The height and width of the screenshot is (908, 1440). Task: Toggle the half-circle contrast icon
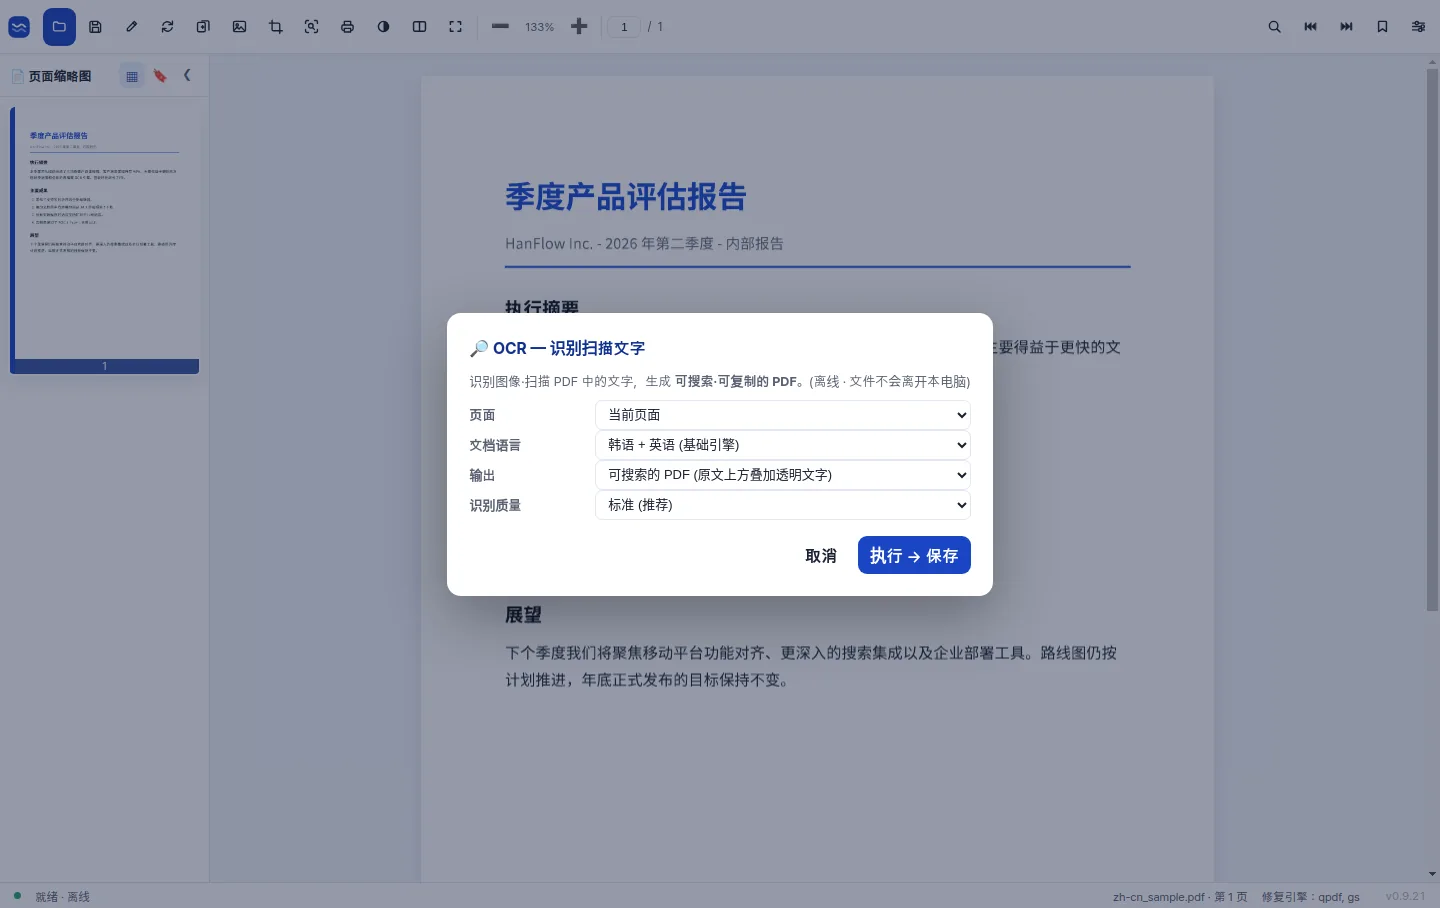383,27
